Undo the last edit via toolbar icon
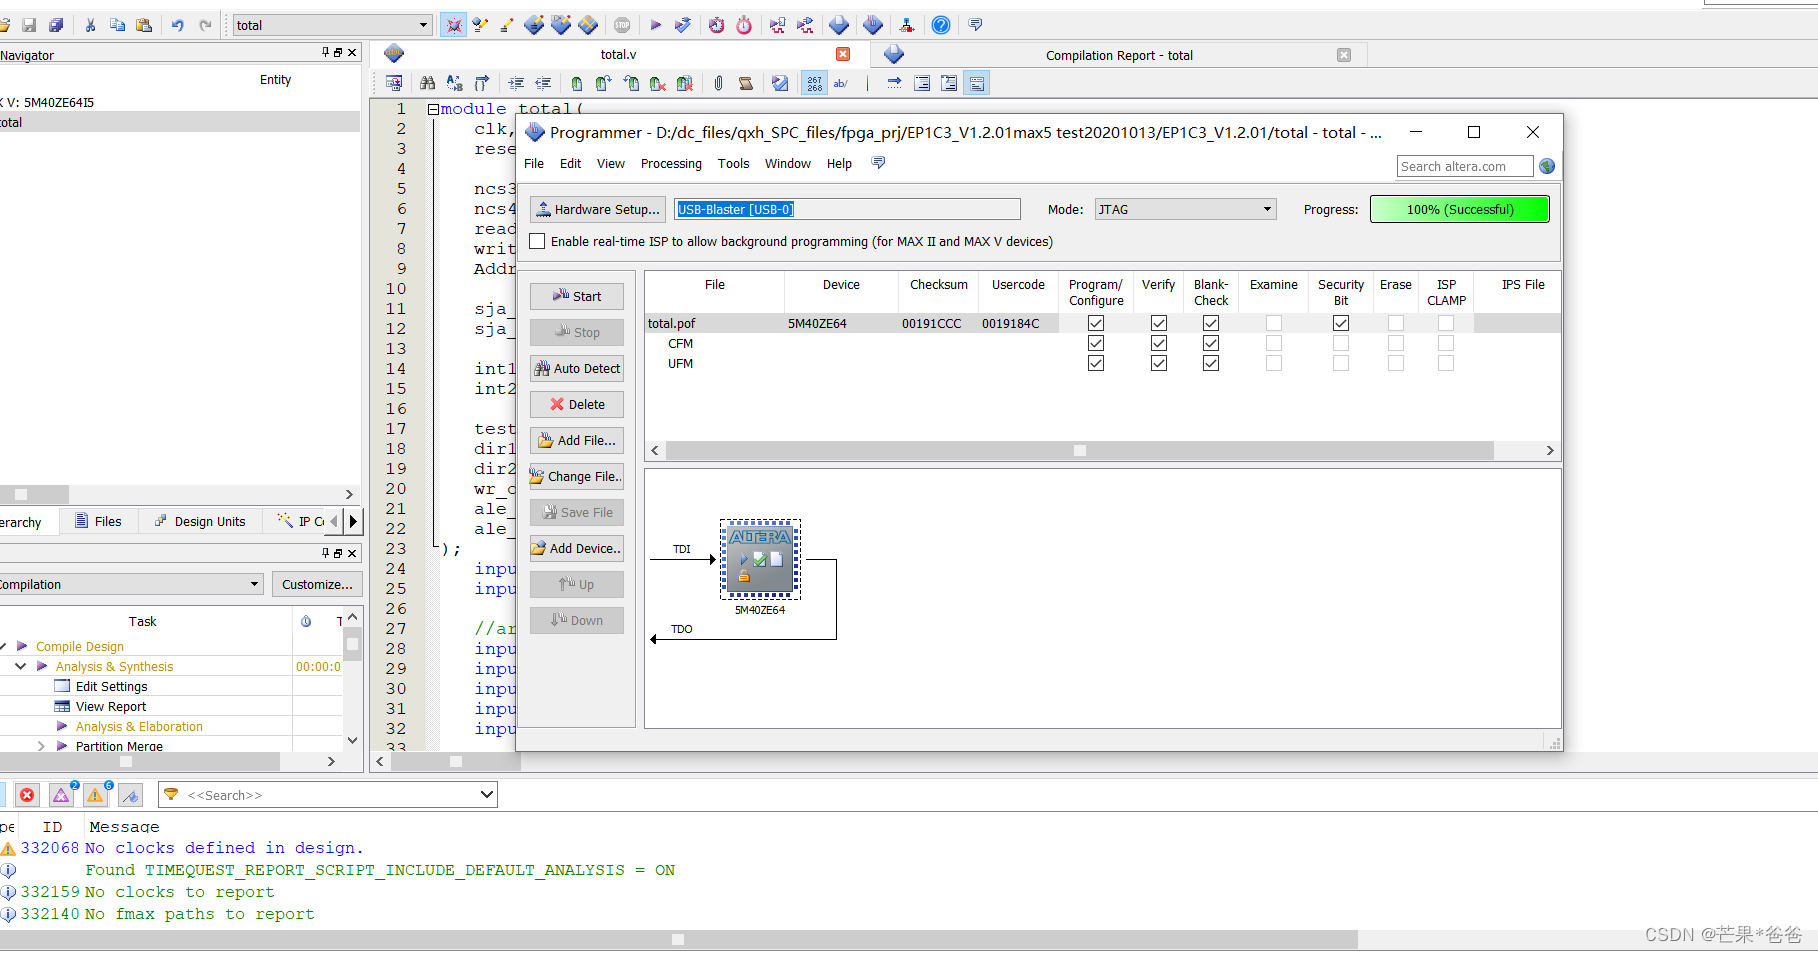This screenshot has width=1818, height=953. 180,25
